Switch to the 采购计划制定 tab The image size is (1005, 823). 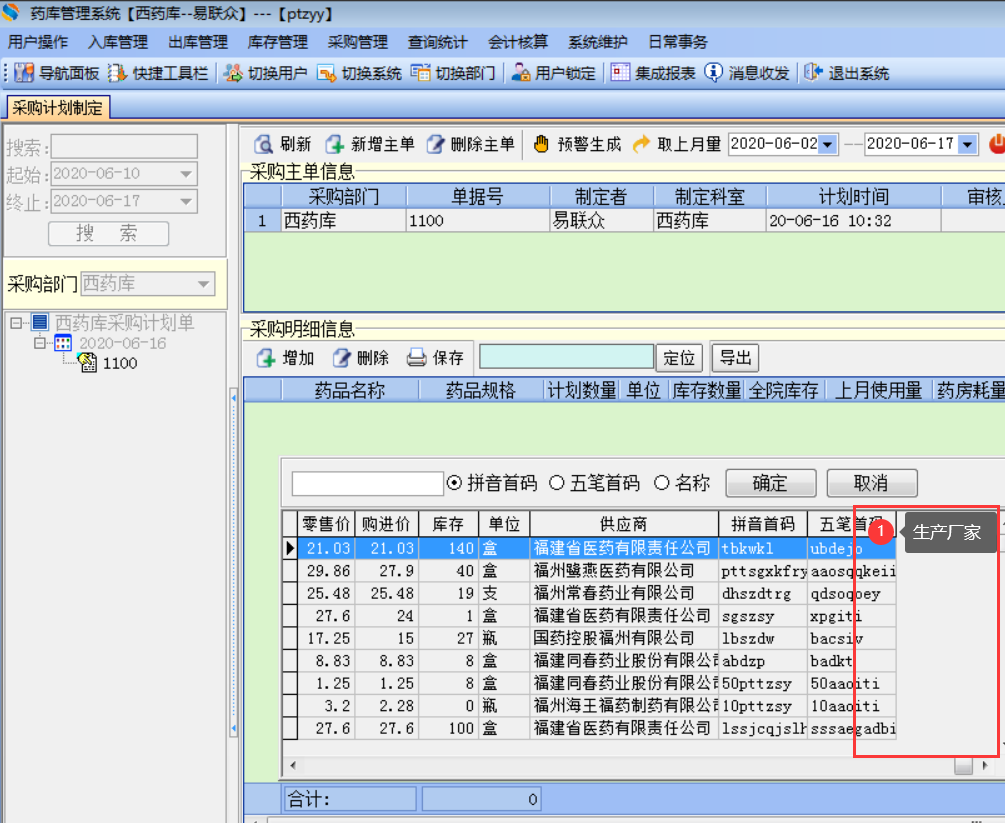click(58, 108)
